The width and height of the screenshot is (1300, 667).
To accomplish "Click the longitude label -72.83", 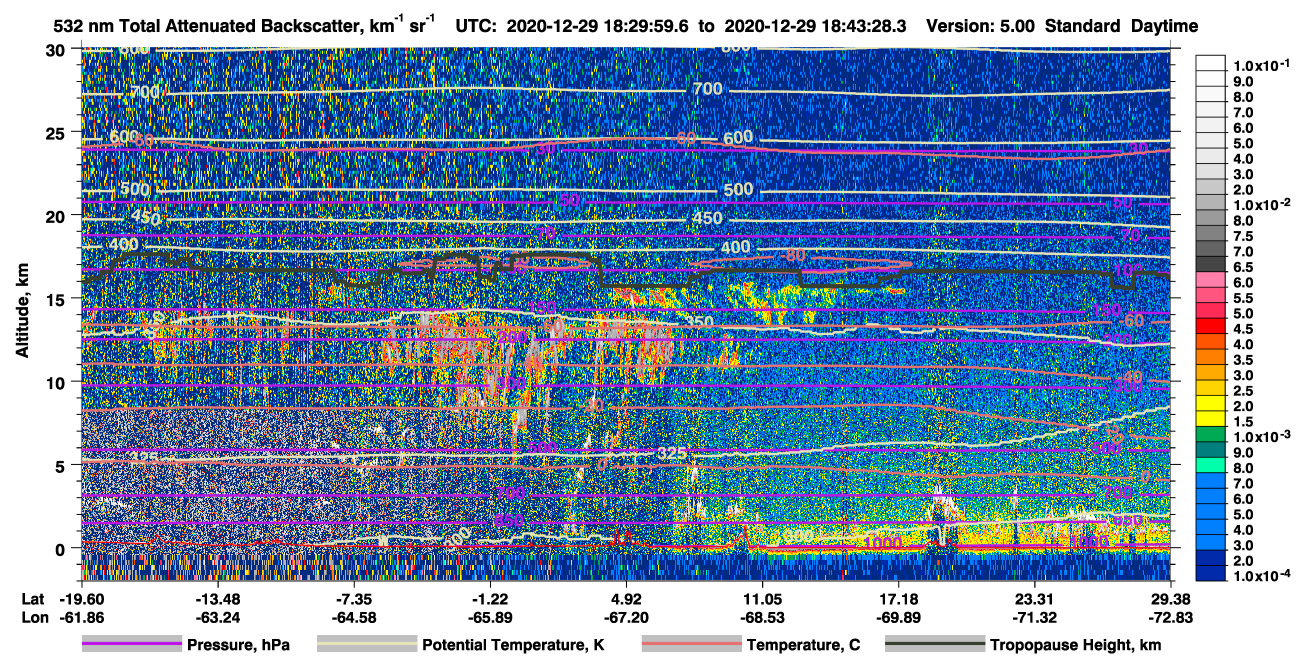I will (1170, 617).
